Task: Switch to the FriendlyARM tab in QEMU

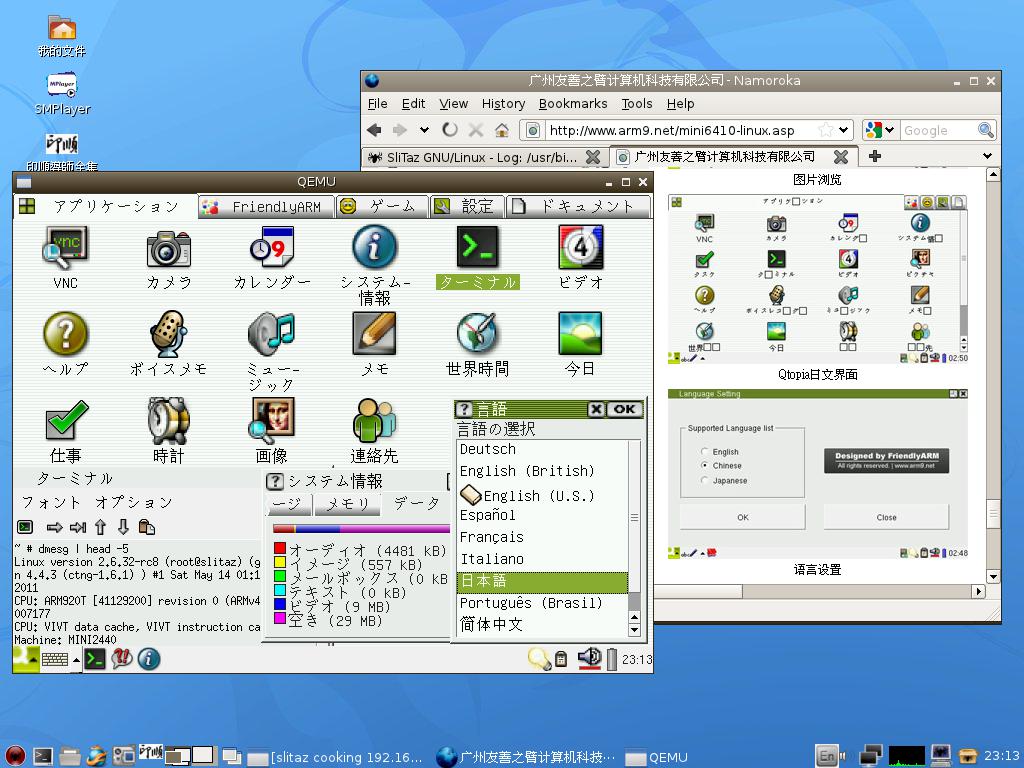Action: (x=266, y=206)
